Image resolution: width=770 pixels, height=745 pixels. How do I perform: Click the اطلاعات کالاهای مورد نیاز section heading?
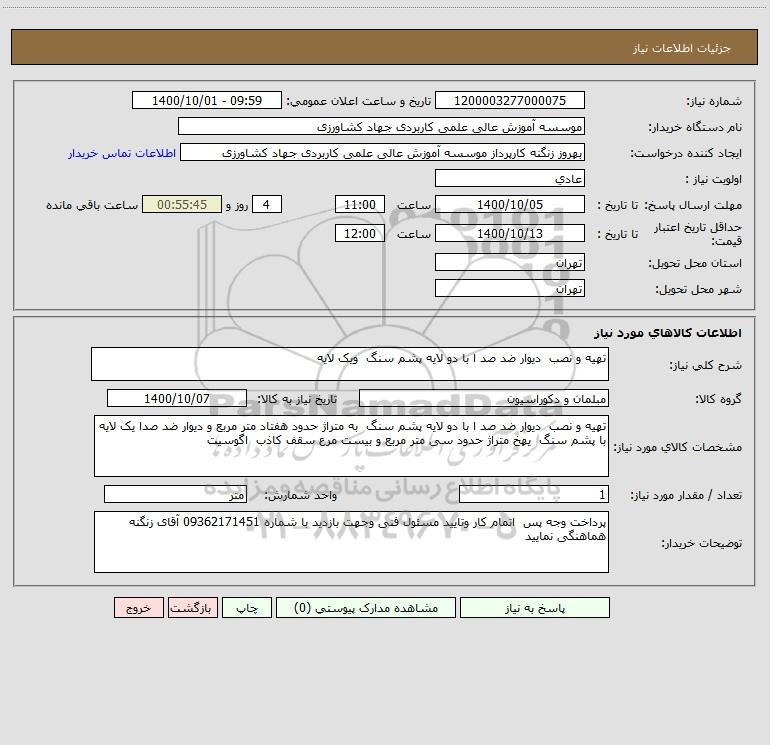click(668, 333)
